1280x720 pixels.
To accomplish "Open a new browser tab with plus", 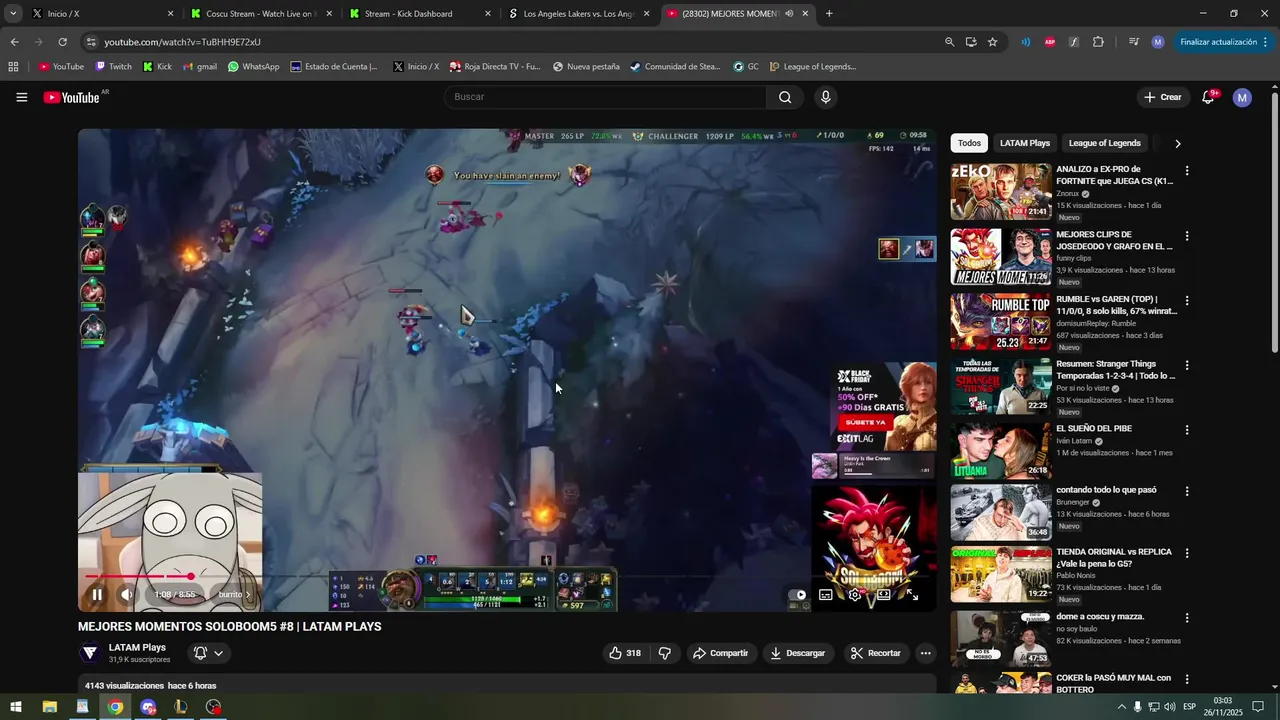I will (829, 14).
